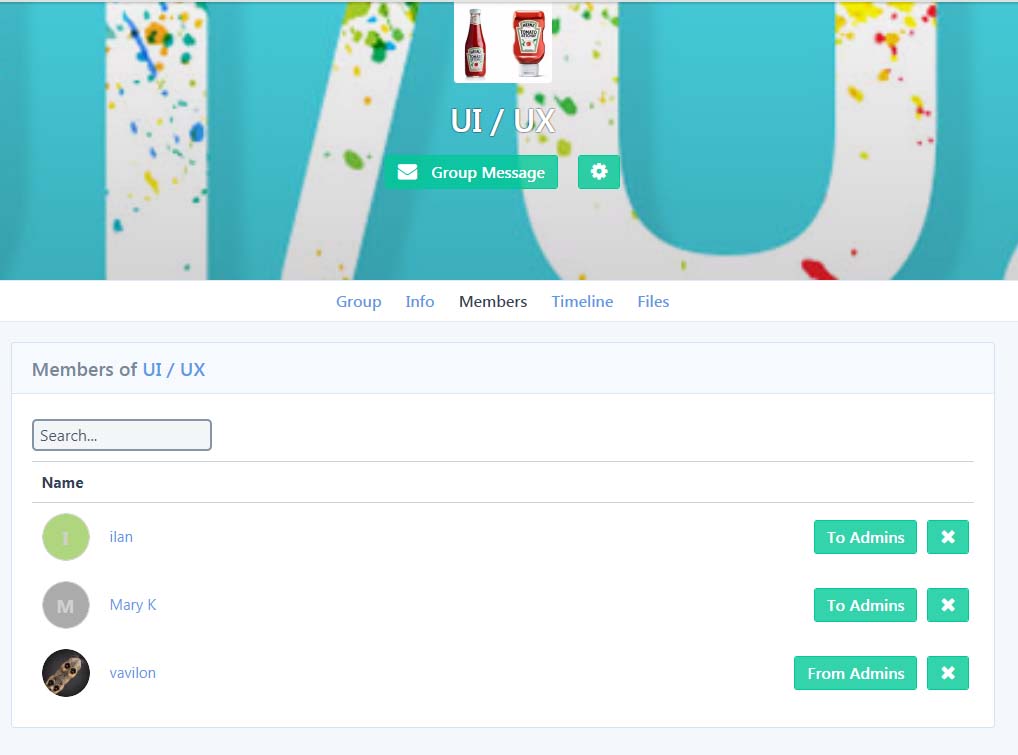Open the Info tab
Image resolution: width=1018 pixels, height=755 pixels.
click(419, 302)
